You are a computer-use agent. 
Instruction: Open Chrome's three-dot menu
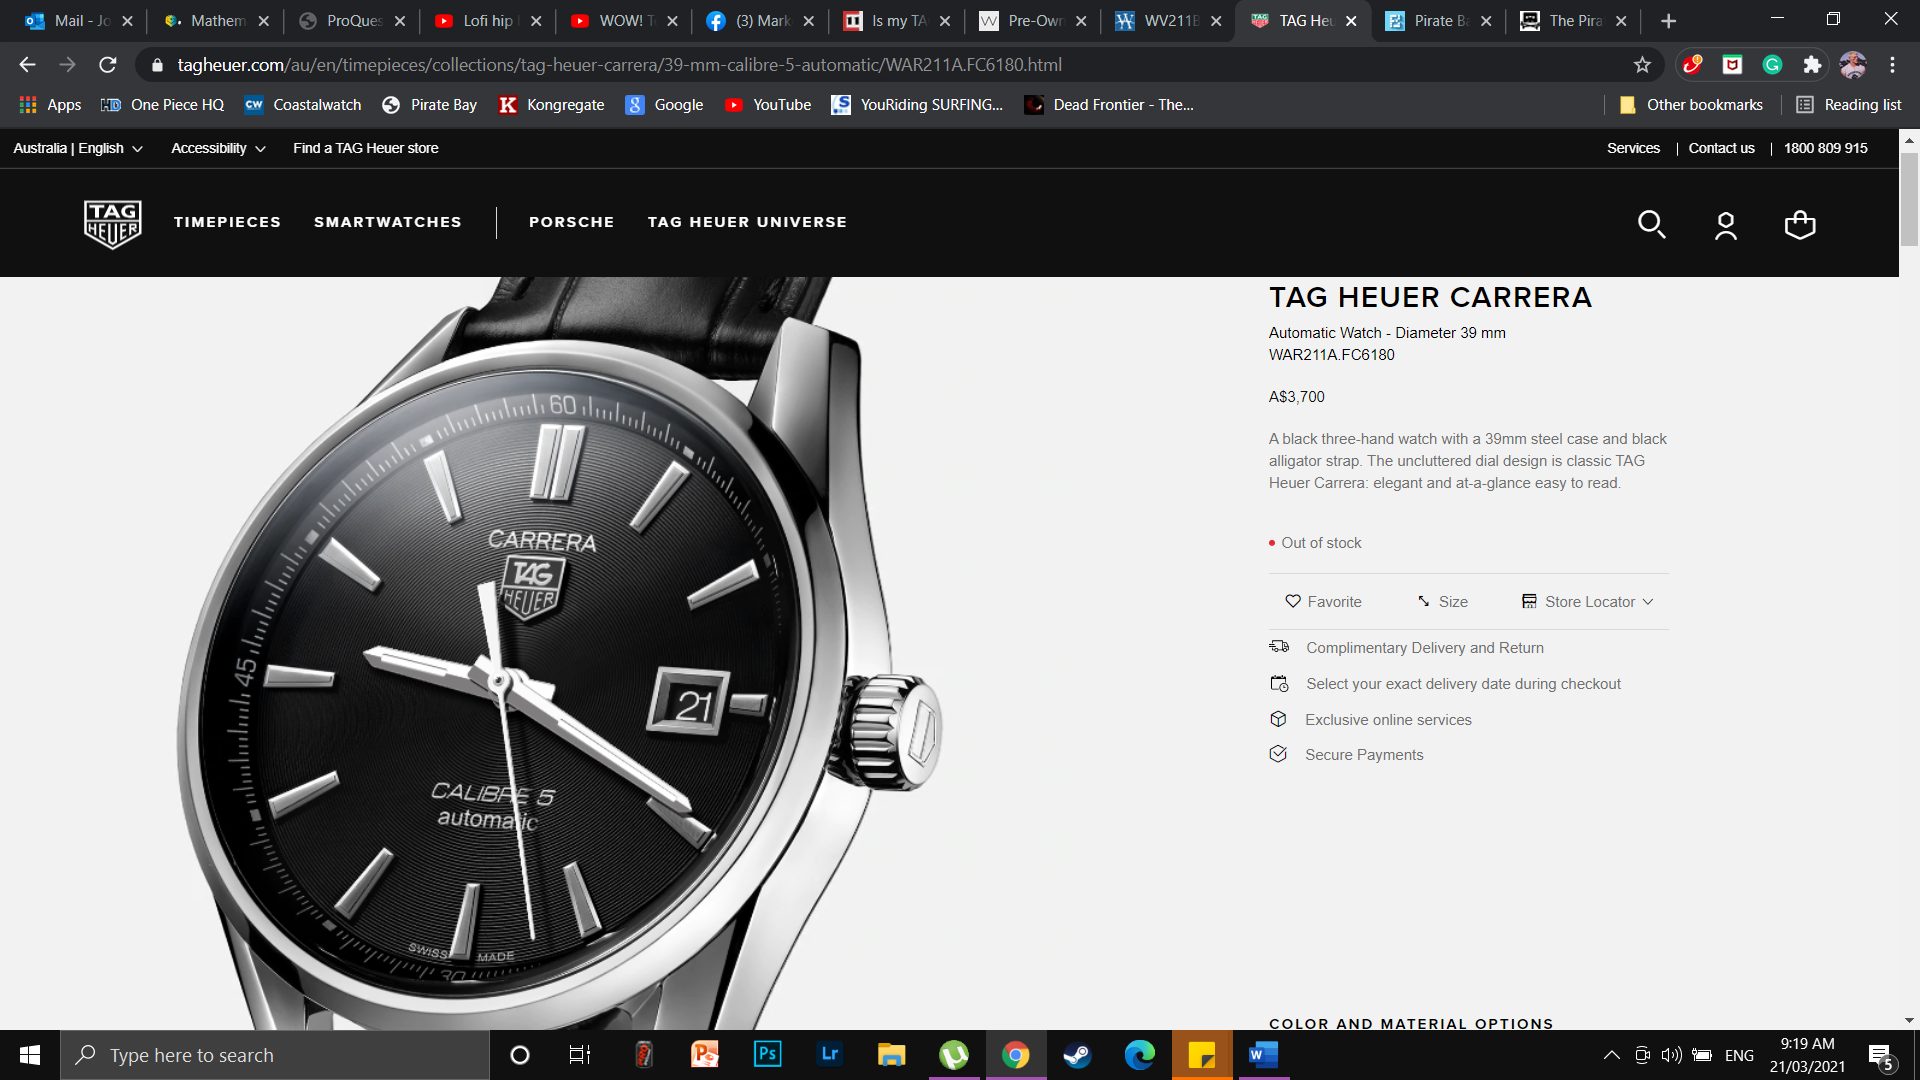(1892, 65)
